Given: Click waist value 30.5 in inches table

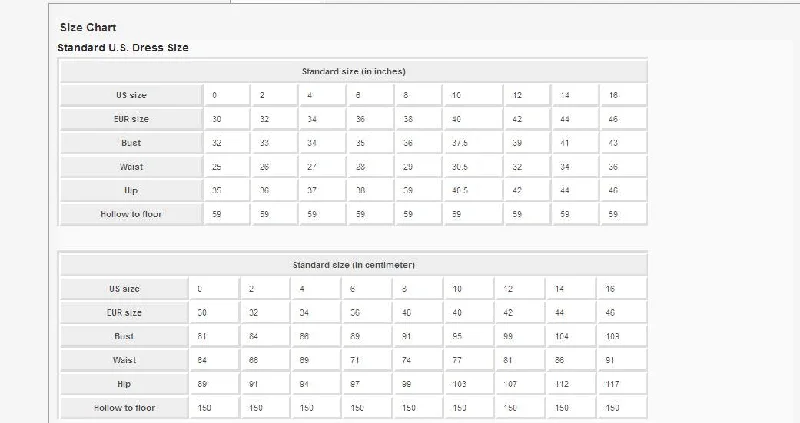Looking at the screenshot, I should pos(459,167).
